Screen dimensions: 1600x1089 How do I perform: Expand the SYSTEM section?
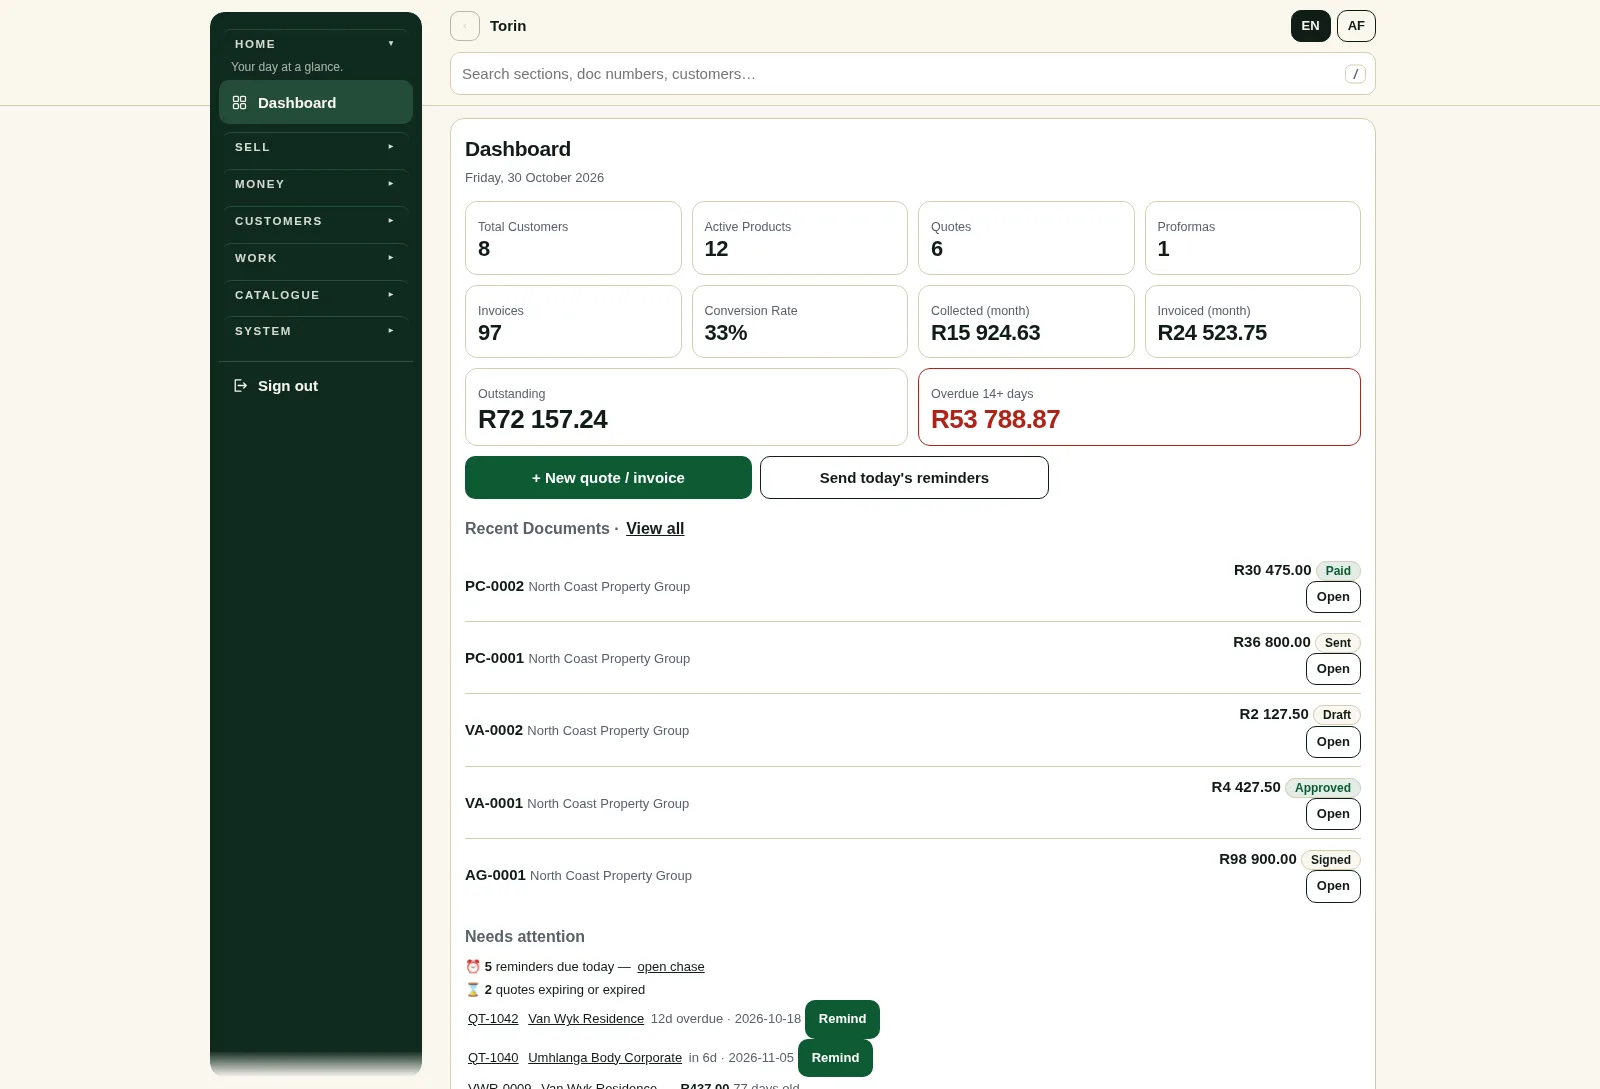point(316,331)
